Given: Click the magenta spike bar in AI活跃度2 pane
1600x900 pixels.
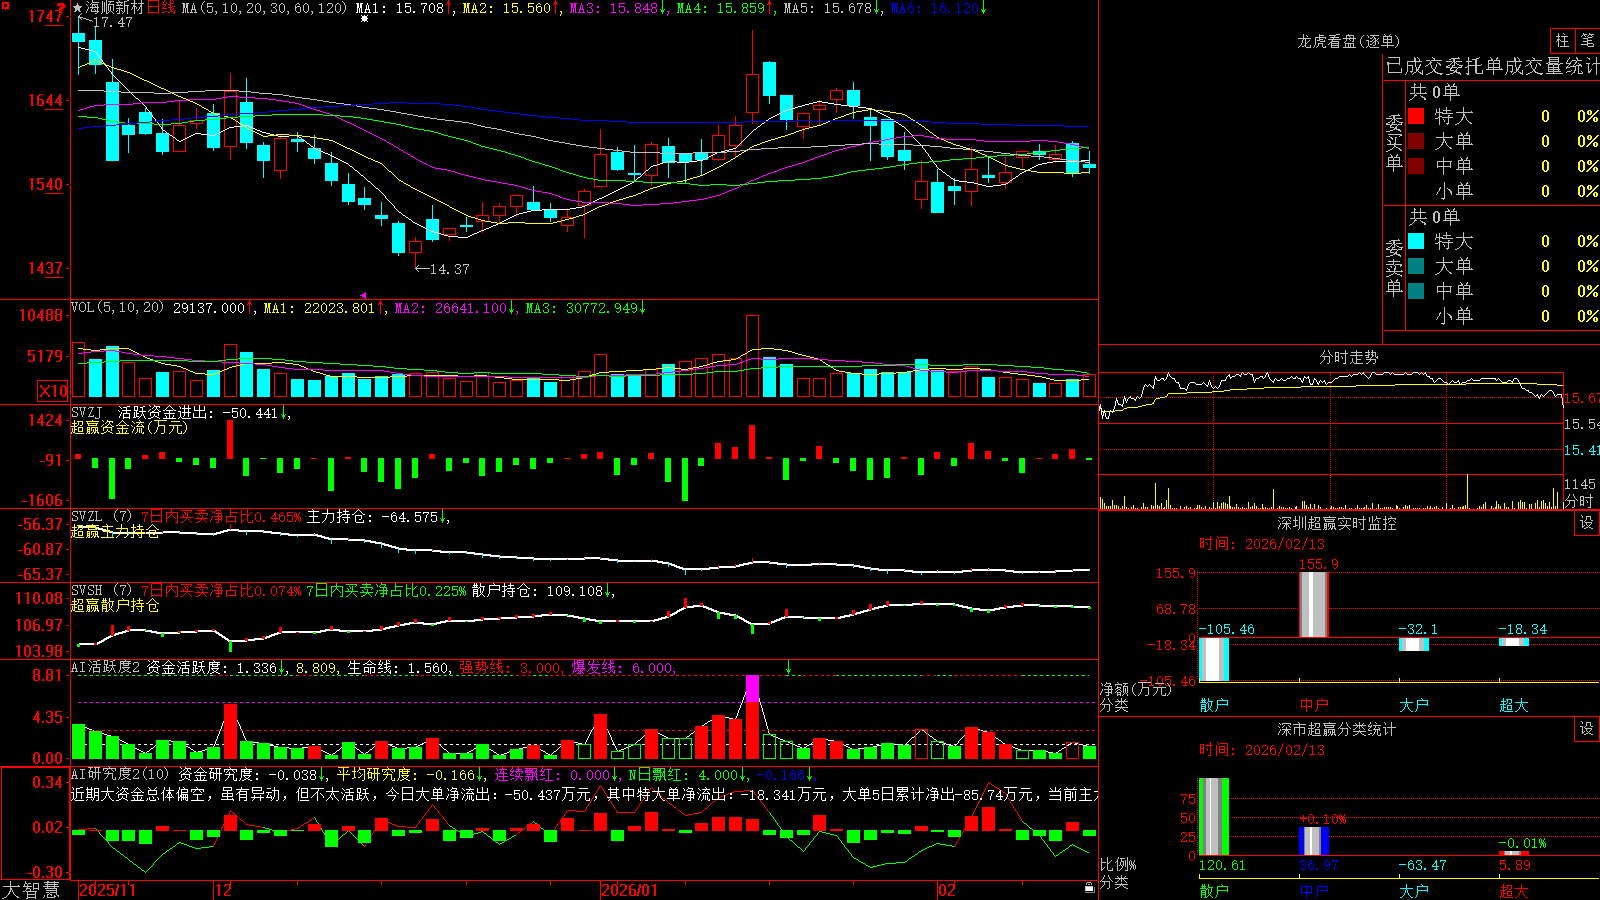Looking at the screenshot, I should (x=752, y=688).
